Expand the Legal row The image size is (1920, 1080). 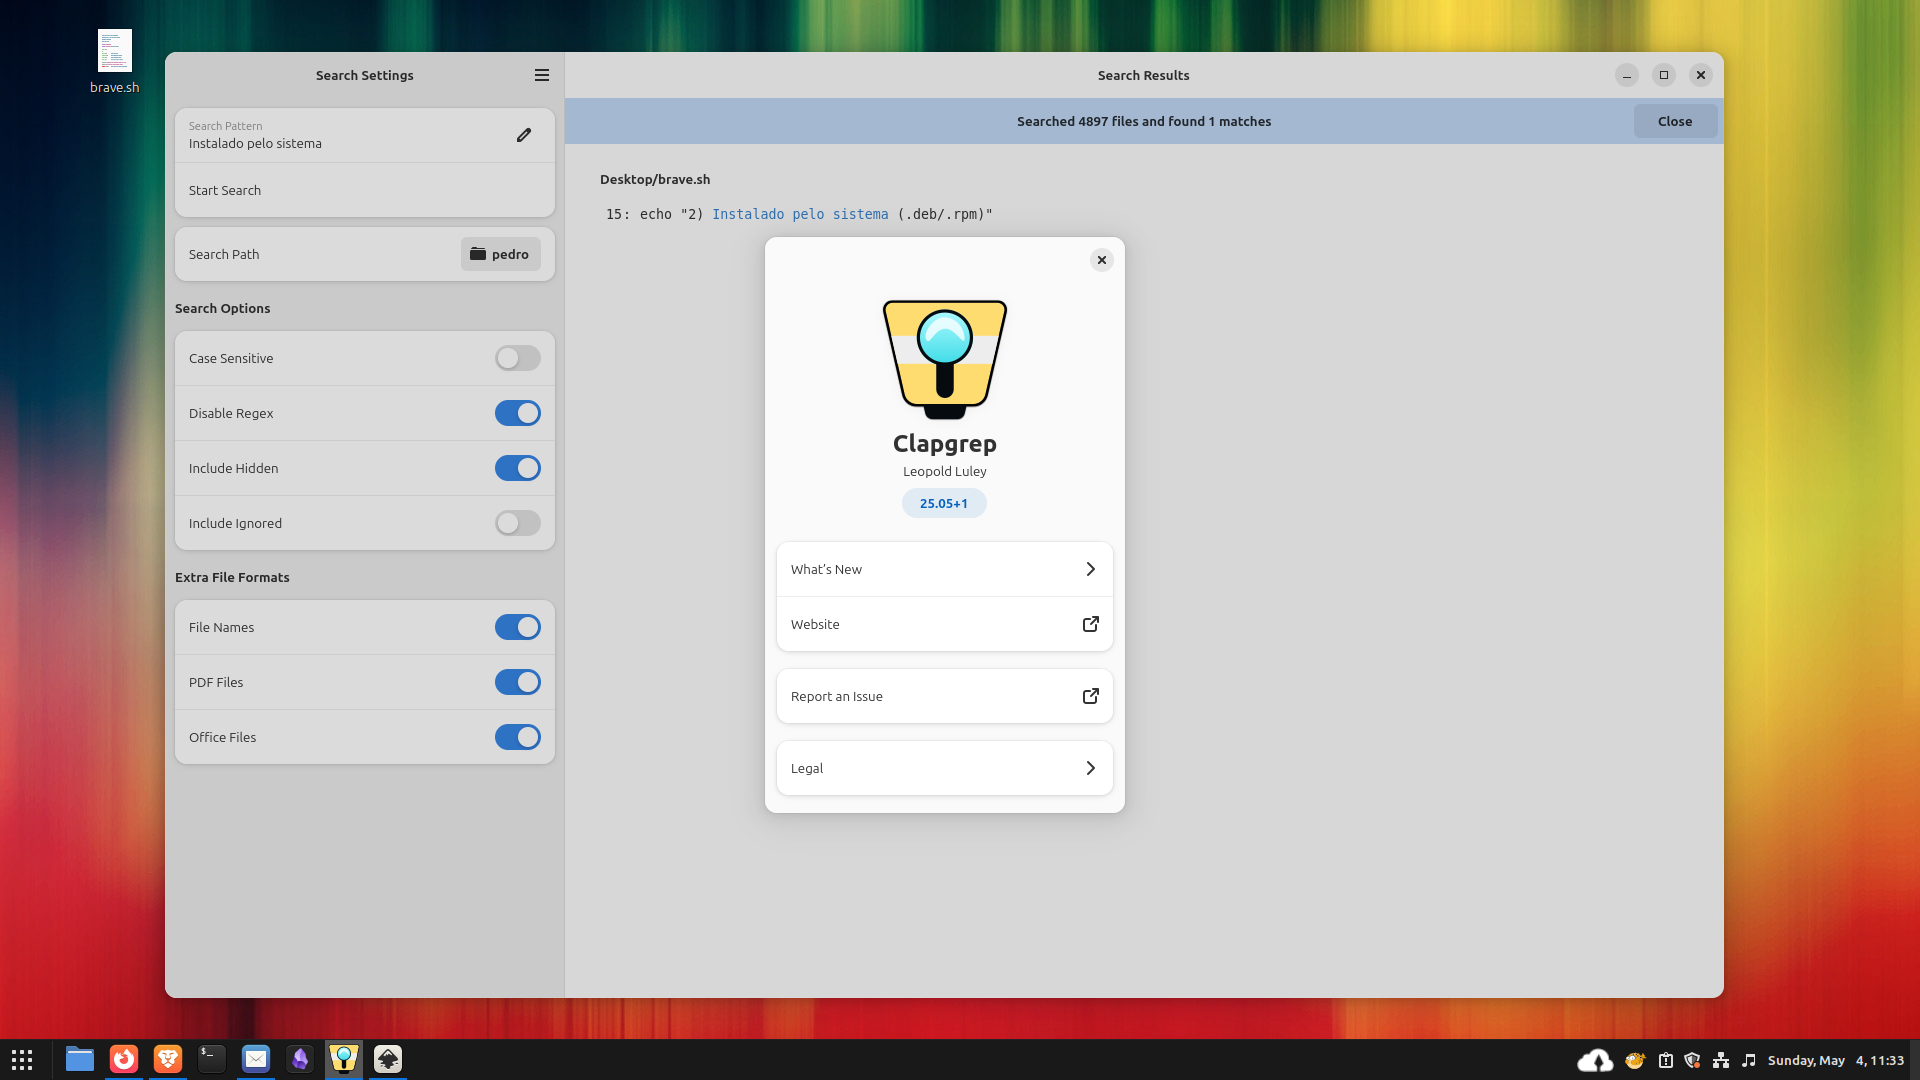tap(945, 768)
